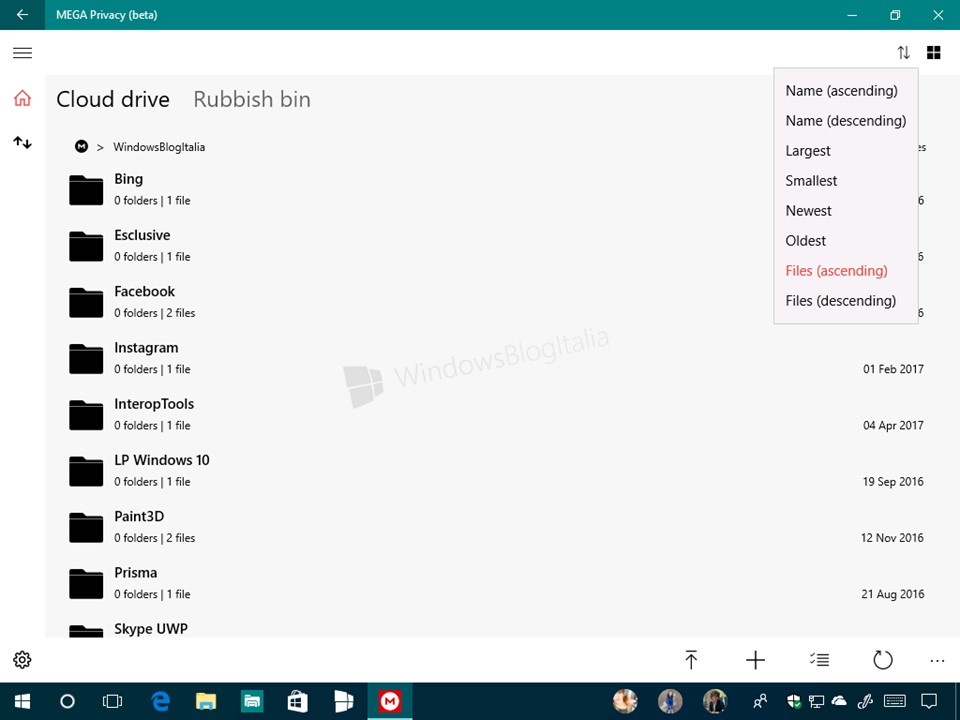Click the back arrow in title bar
960x720 pixels.
[x=22, y=15]
